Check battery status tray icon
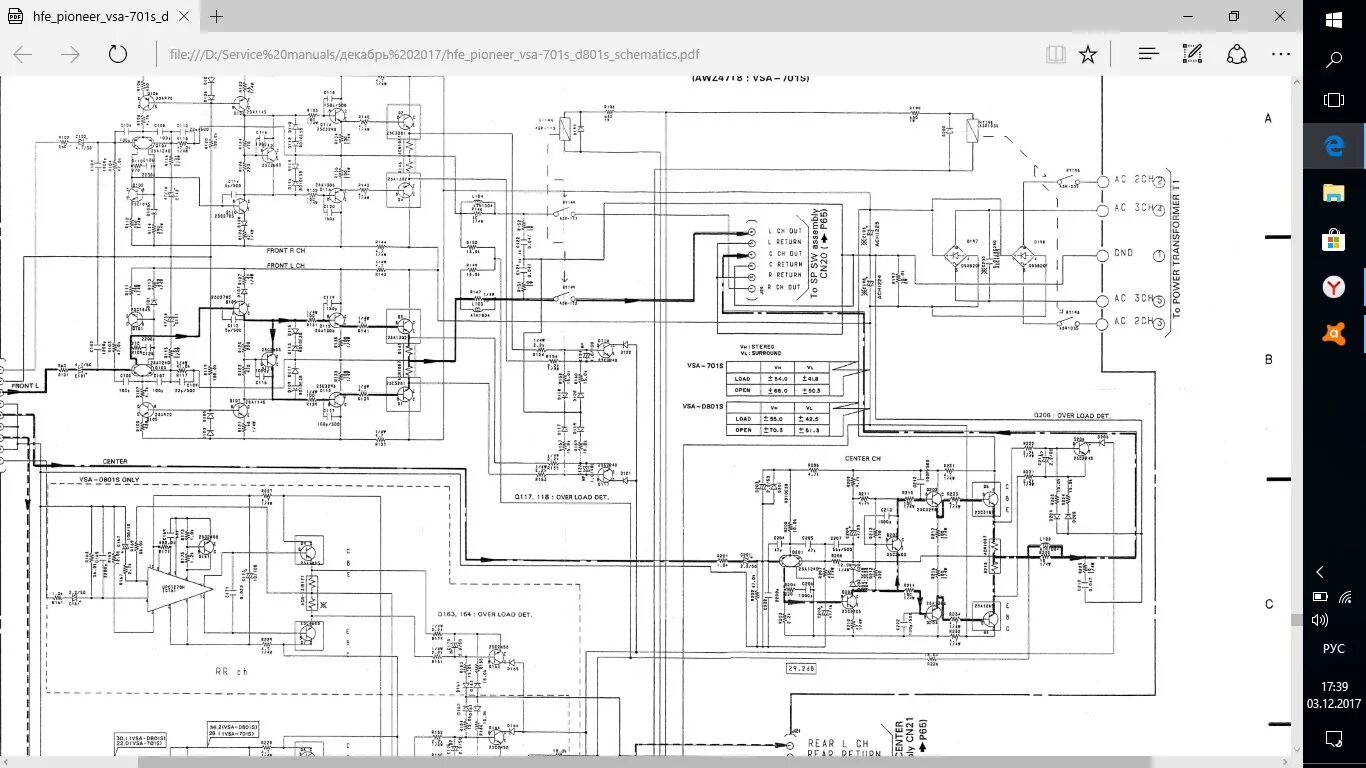1366x768 pixels. 1320,597
